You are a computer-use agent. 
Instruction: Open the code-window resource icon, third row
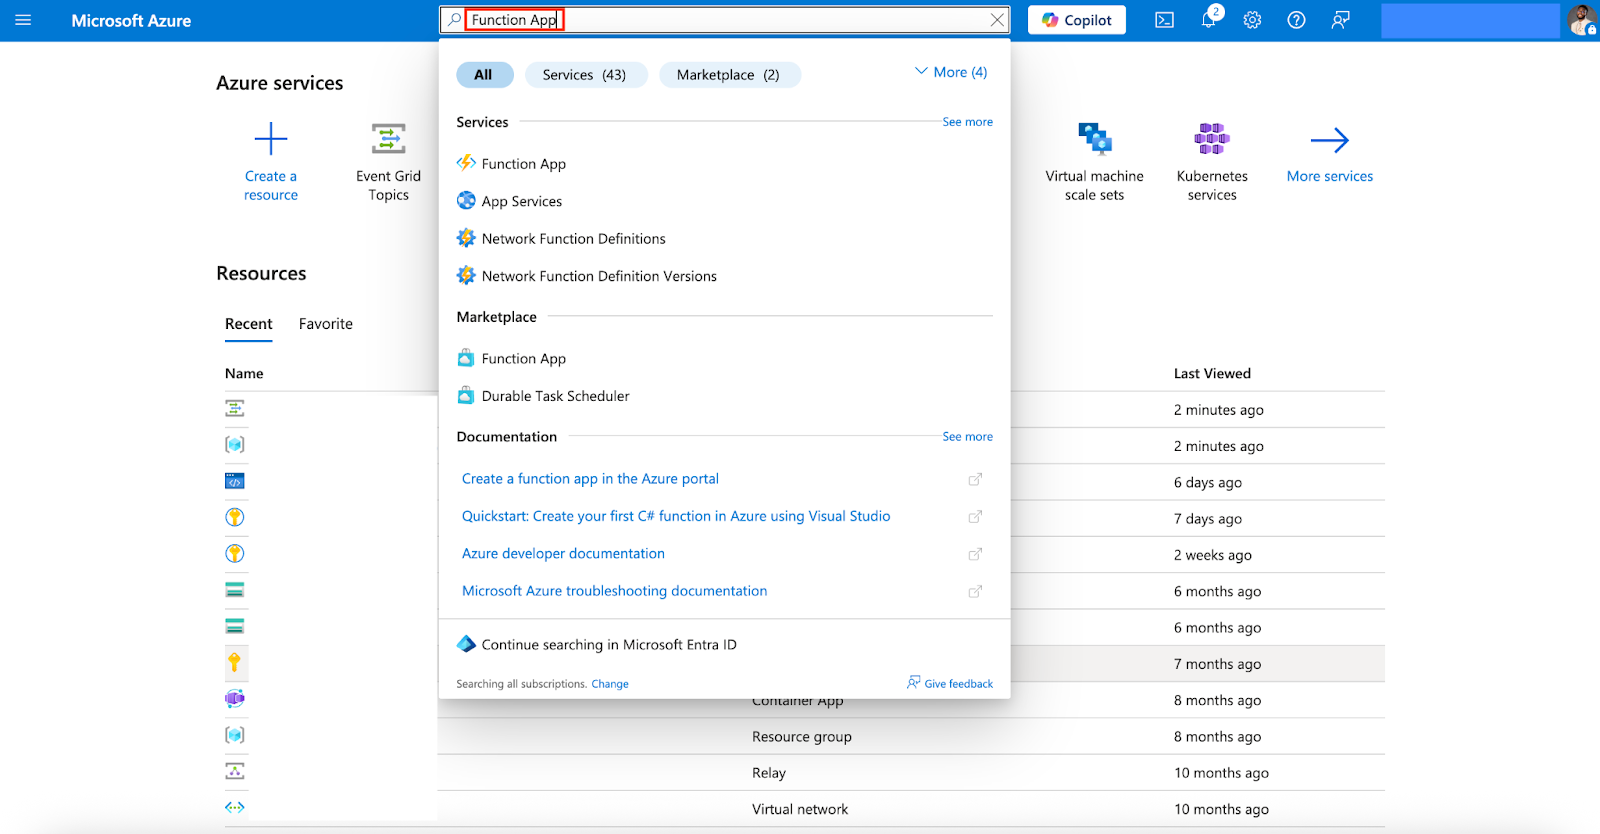tap(235, 481)
